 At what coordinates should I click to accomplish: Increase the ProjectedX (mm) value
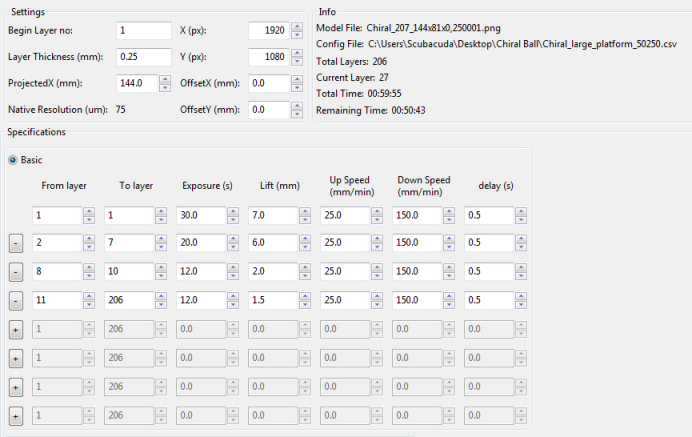(164, 79)
